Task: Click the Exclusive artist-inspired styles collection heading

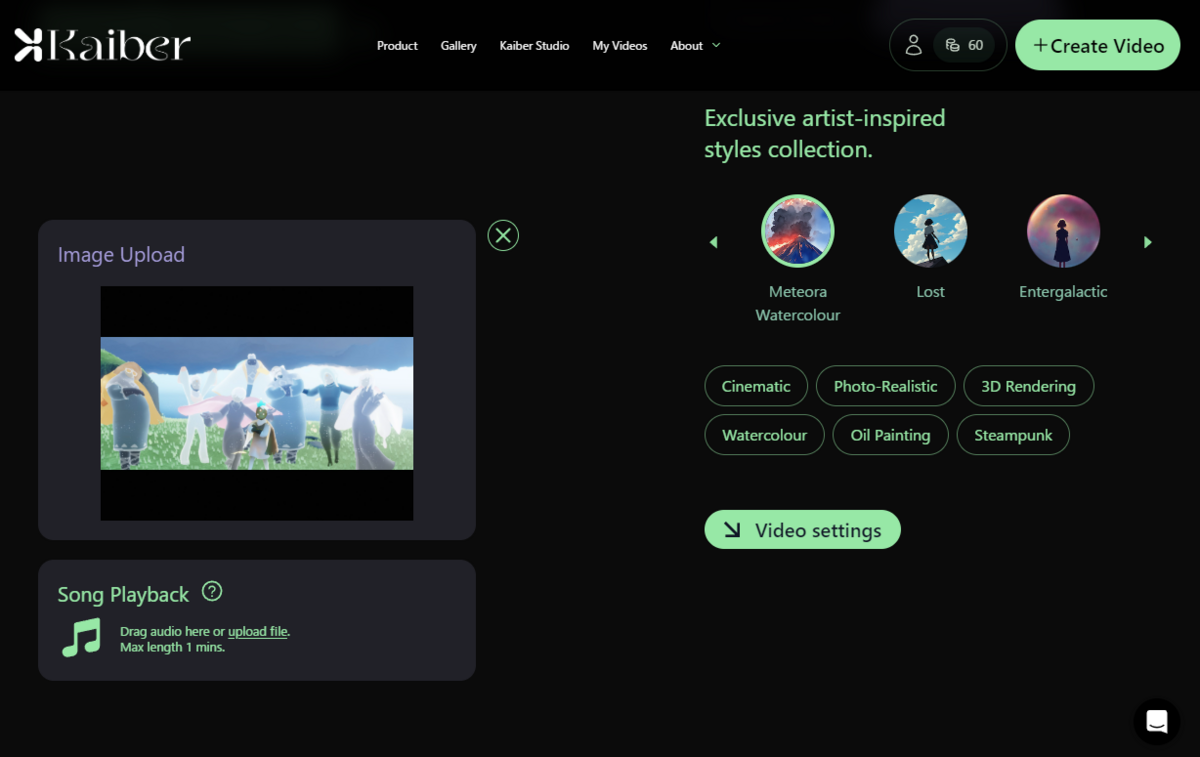Action: click(x=825, y=134)
